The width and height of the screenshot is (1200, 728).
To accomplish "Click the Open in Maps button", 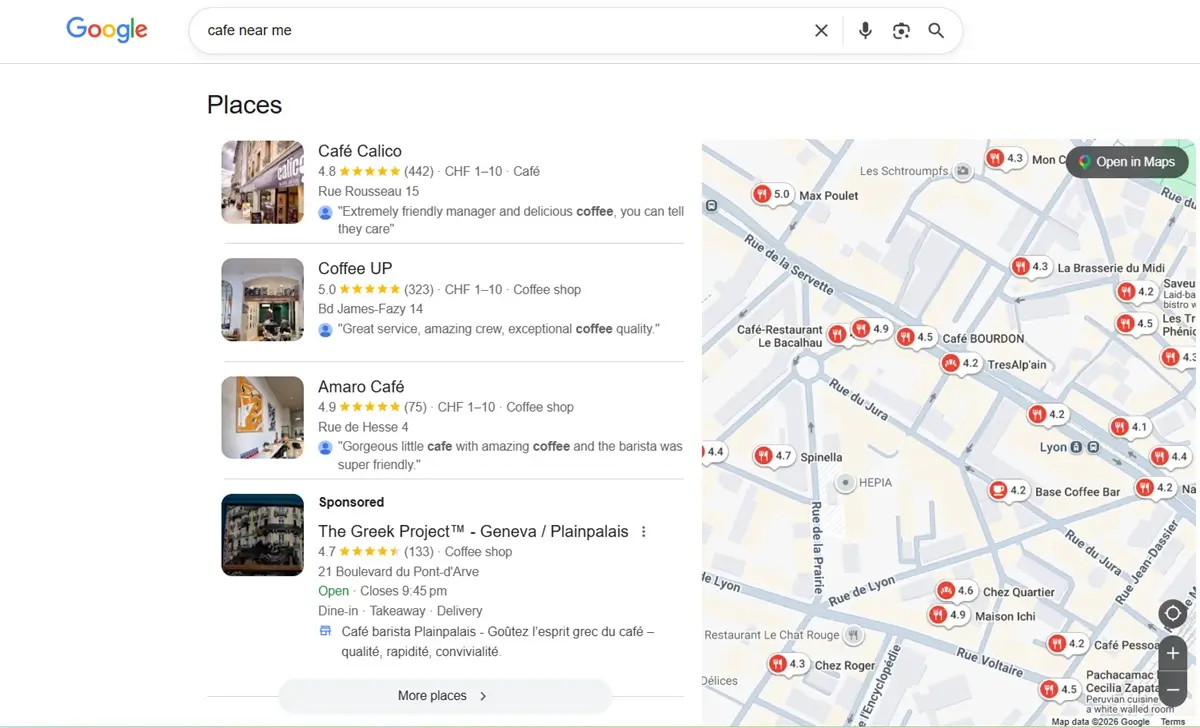I will [1127, 161].
